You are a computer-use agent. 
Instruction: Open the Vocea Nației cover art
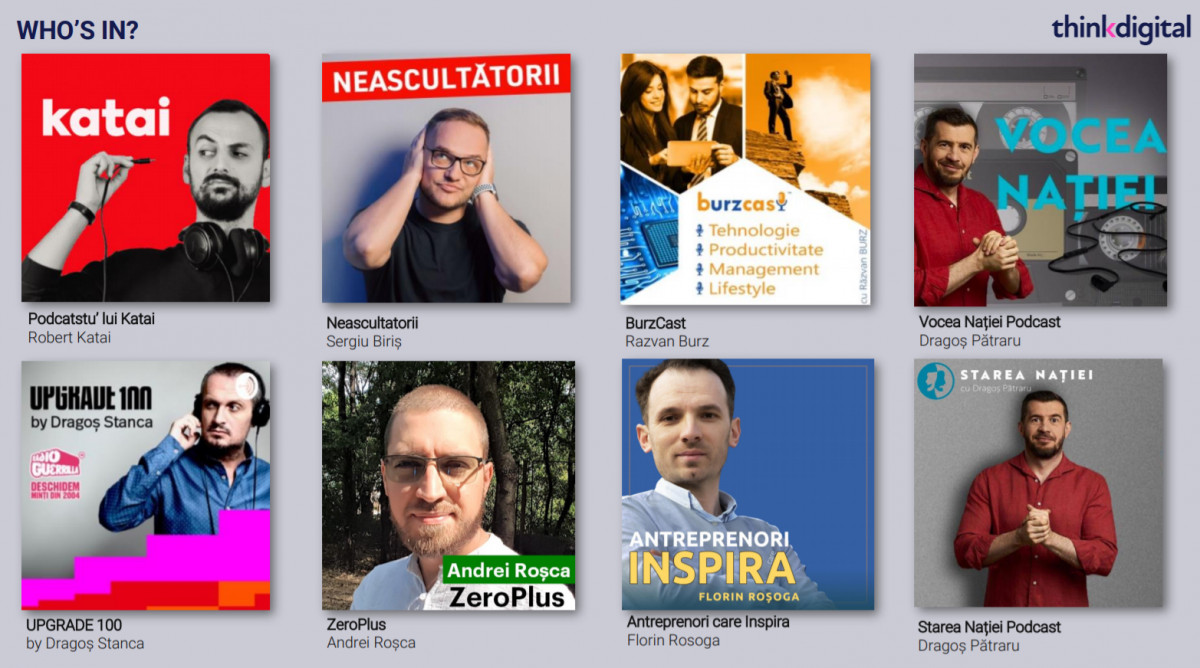1040,180
